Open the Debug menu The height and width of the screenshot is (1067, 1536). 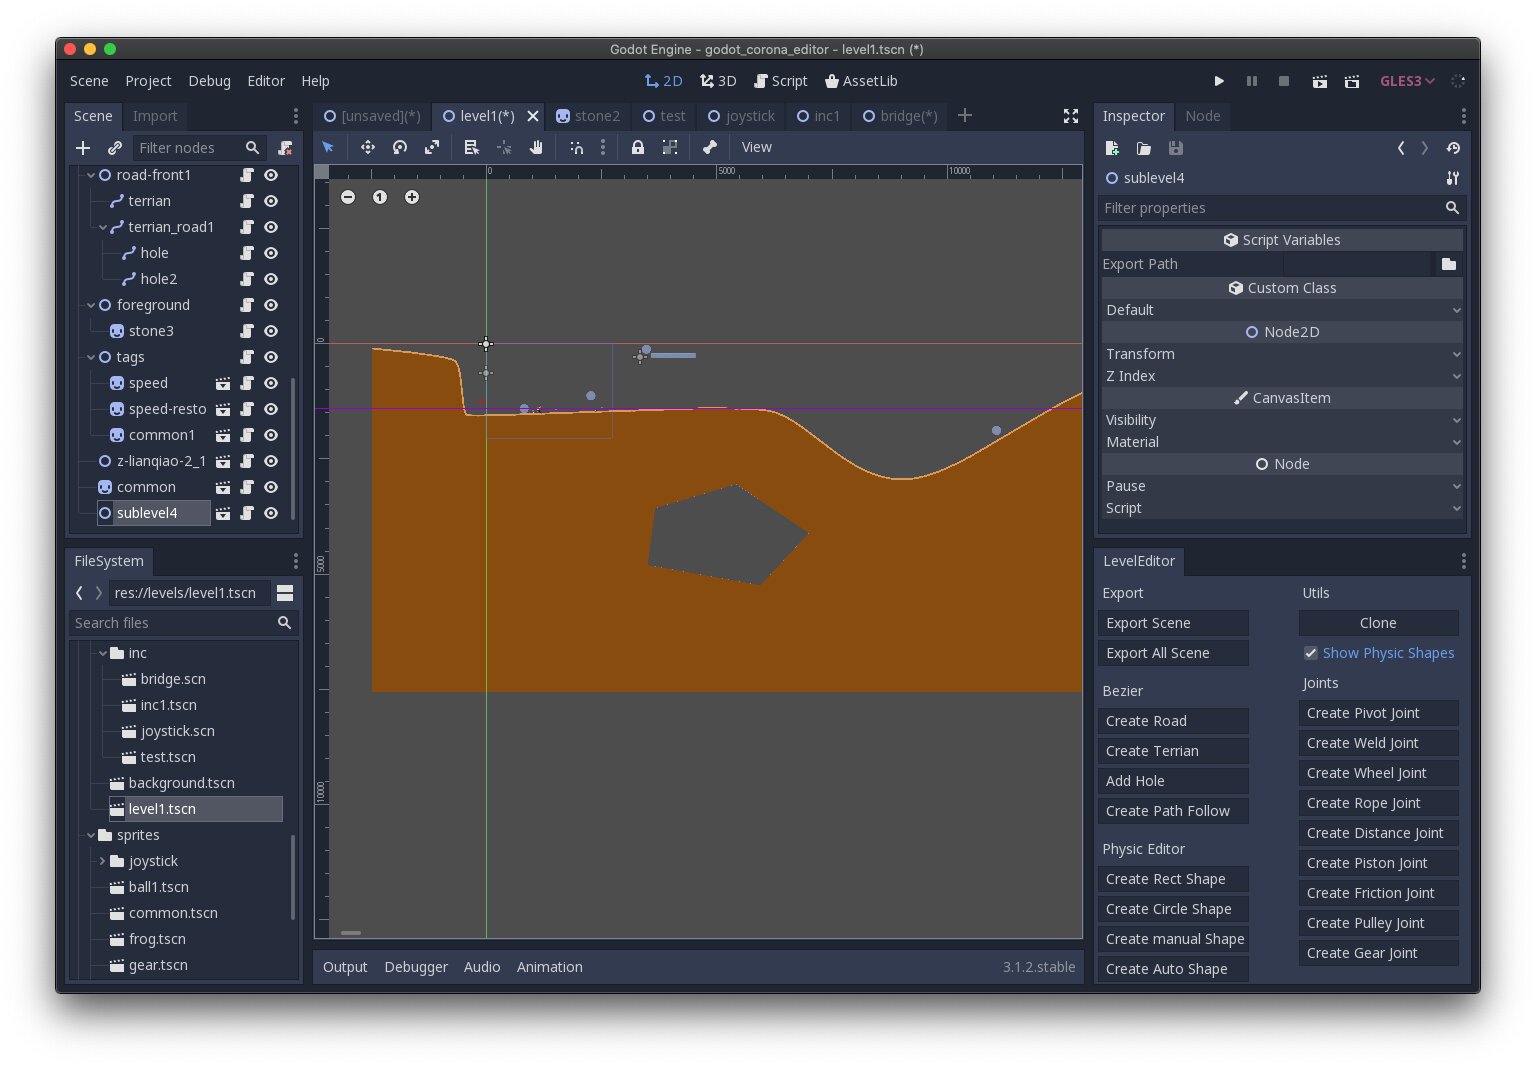click(209, 81)
